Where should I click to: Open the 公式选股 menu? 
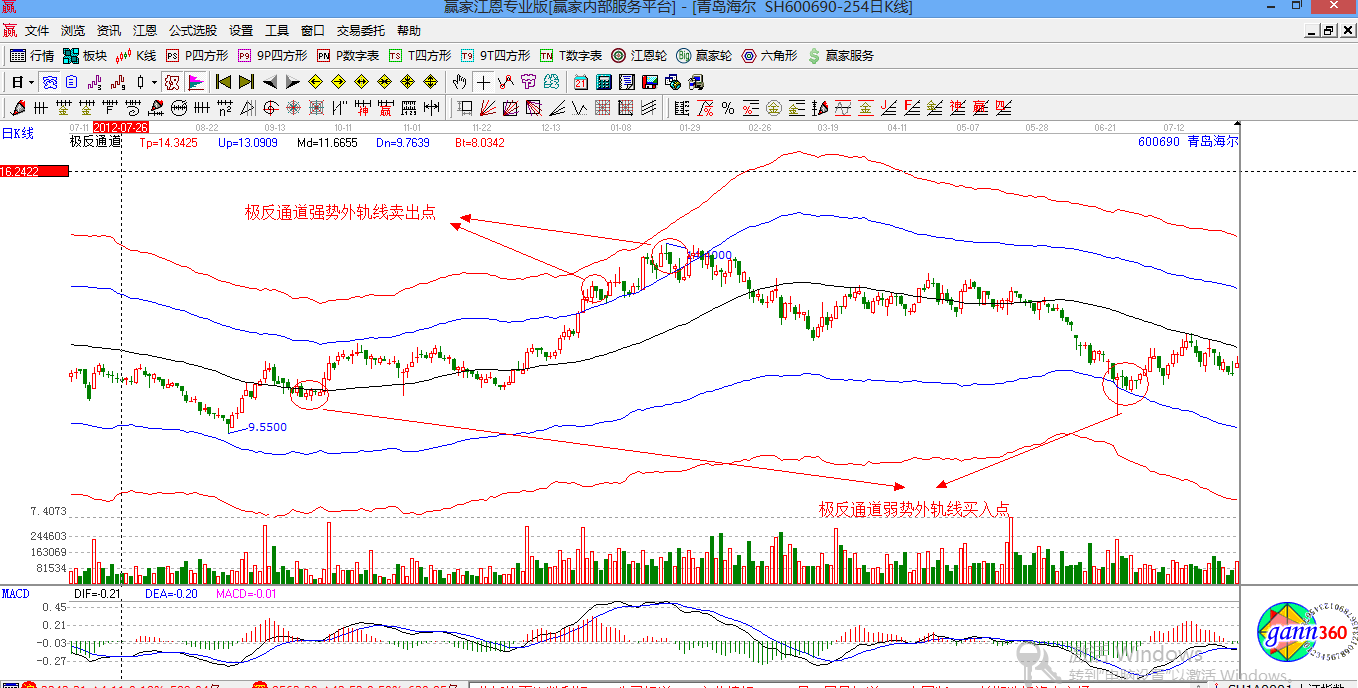pyautogui.click(x=193, y=31)
